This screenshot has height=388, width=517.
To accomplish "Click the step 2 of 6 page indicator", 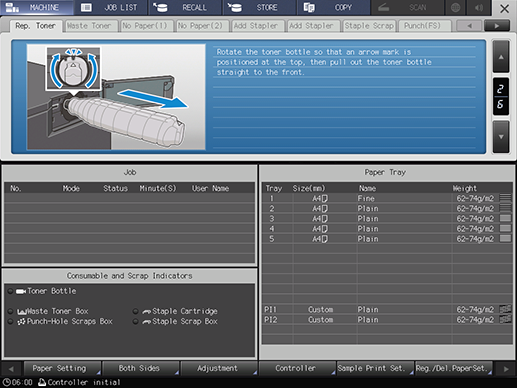I will point(501,97).
